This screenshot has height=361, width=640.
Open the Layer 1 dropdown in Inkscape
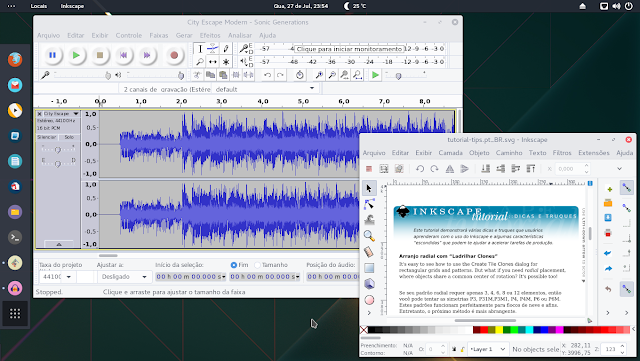tap(488, 349)
